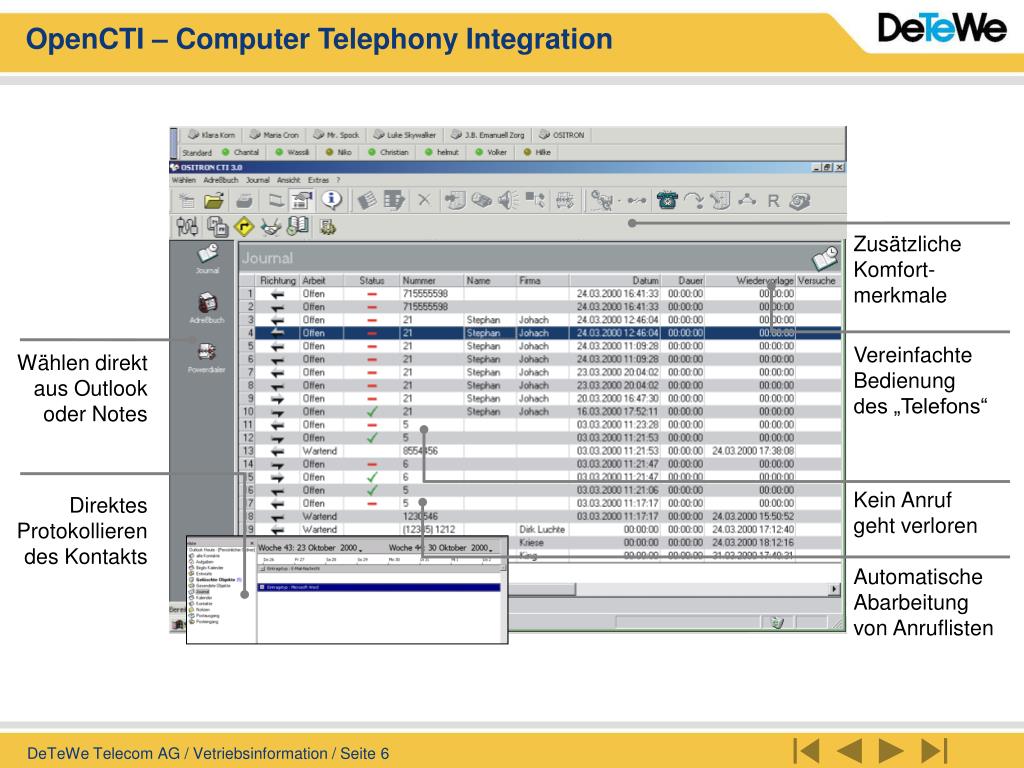The width and height of the screenshot is (1024, 768).
Task: Click the gold icon ending the second toolbar row
Action: point(327,227)
